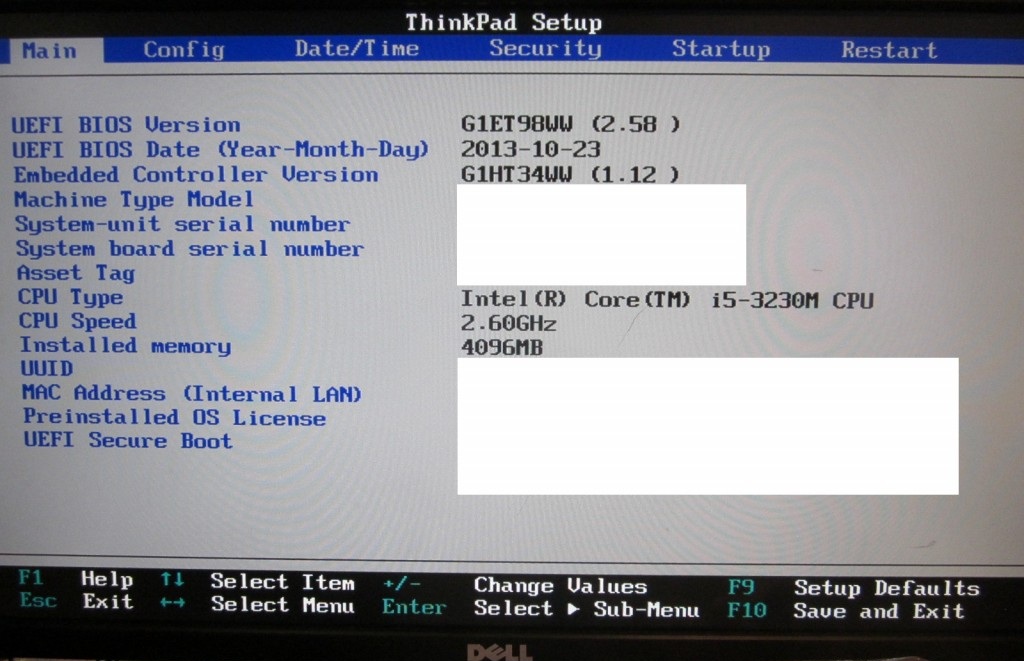Click the 'CPU Speed' label

click(78, 321)
